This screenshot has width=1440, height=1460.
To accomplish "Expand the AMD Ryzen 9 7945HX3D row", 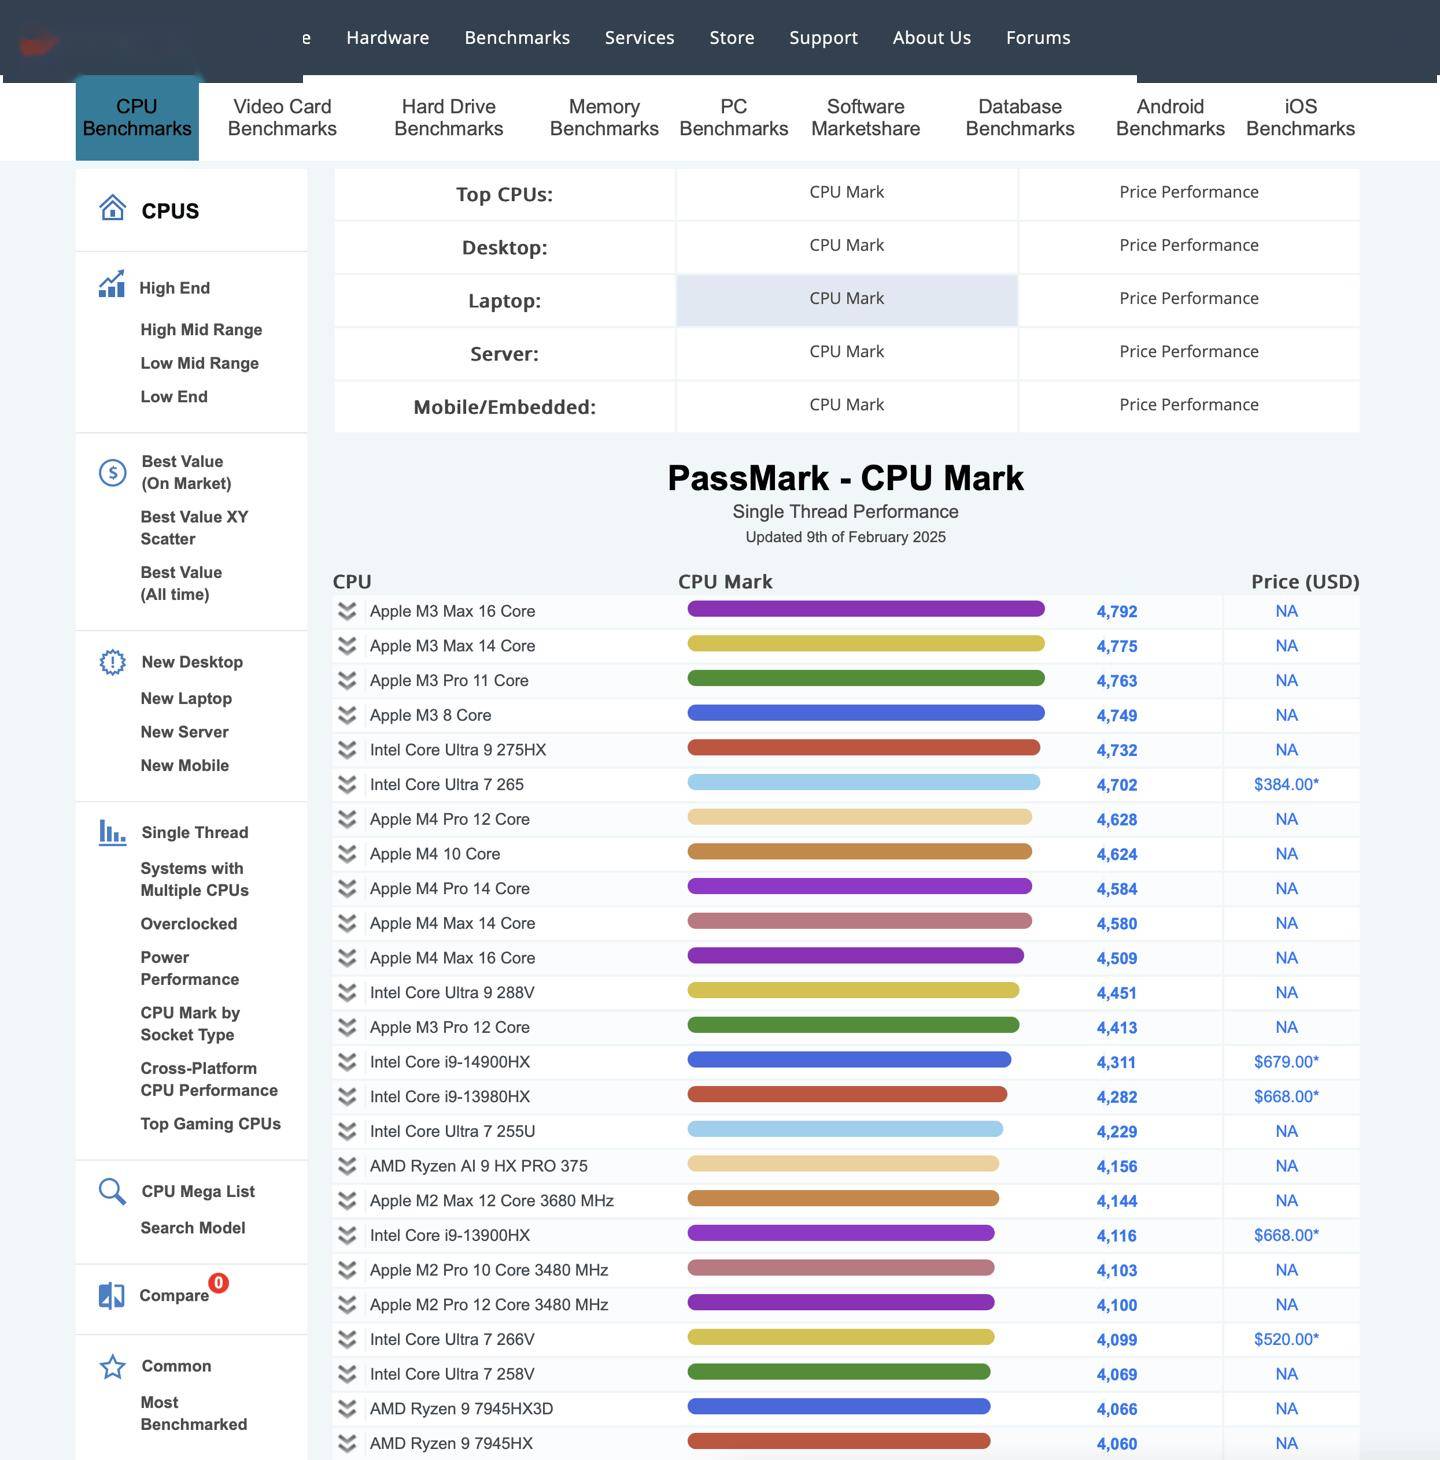I will coord(347,1409).
